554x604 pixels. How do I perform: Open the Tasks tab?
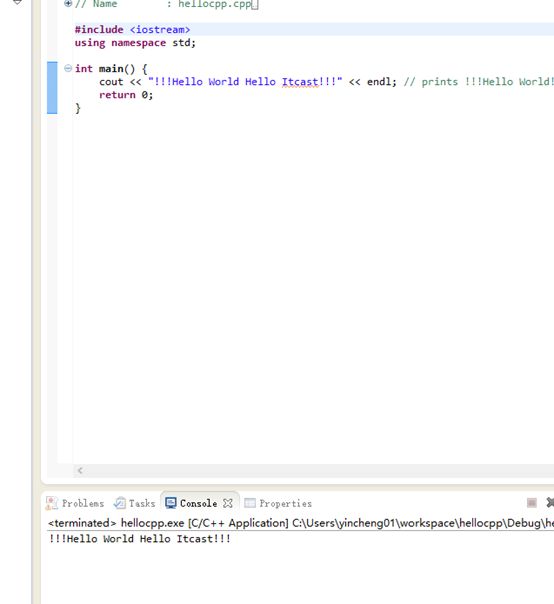click(134, 503)
